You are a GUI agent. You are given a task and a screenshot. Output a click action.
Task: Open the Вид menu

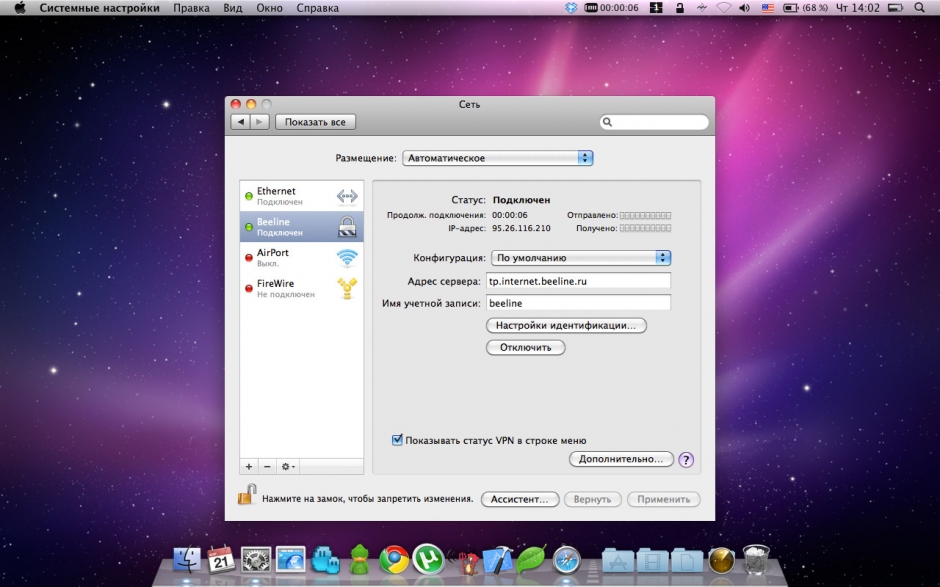(x=233, y=8)
